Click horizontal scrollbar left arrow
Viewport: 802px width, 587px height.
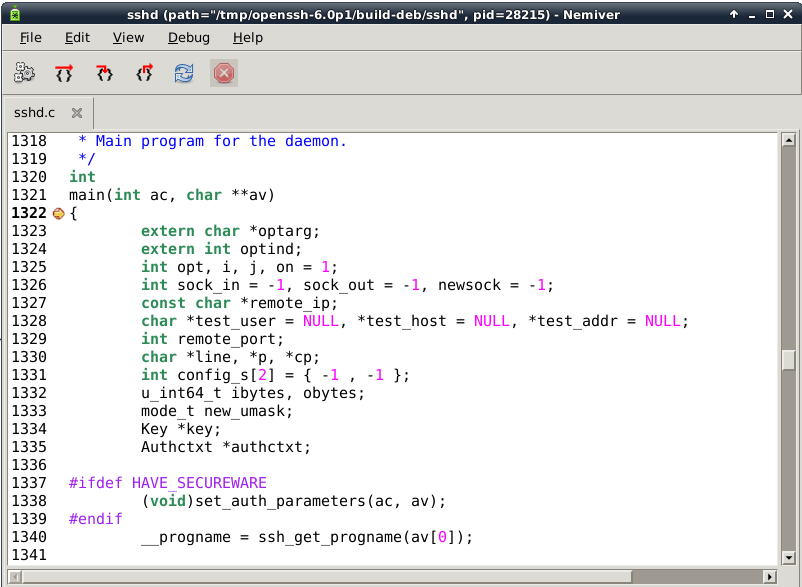point(15,577)
